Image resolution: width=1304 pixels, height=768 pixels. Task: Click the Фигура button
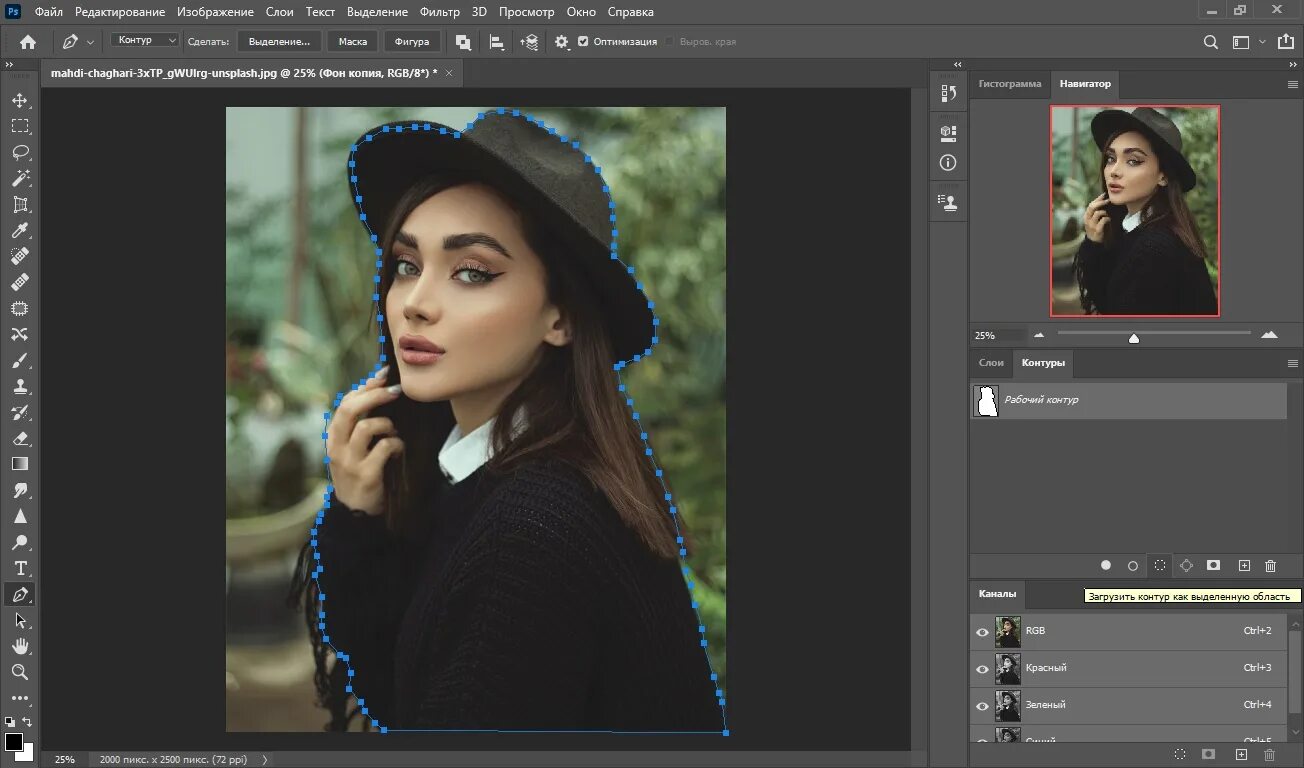[x=412, y=42]
